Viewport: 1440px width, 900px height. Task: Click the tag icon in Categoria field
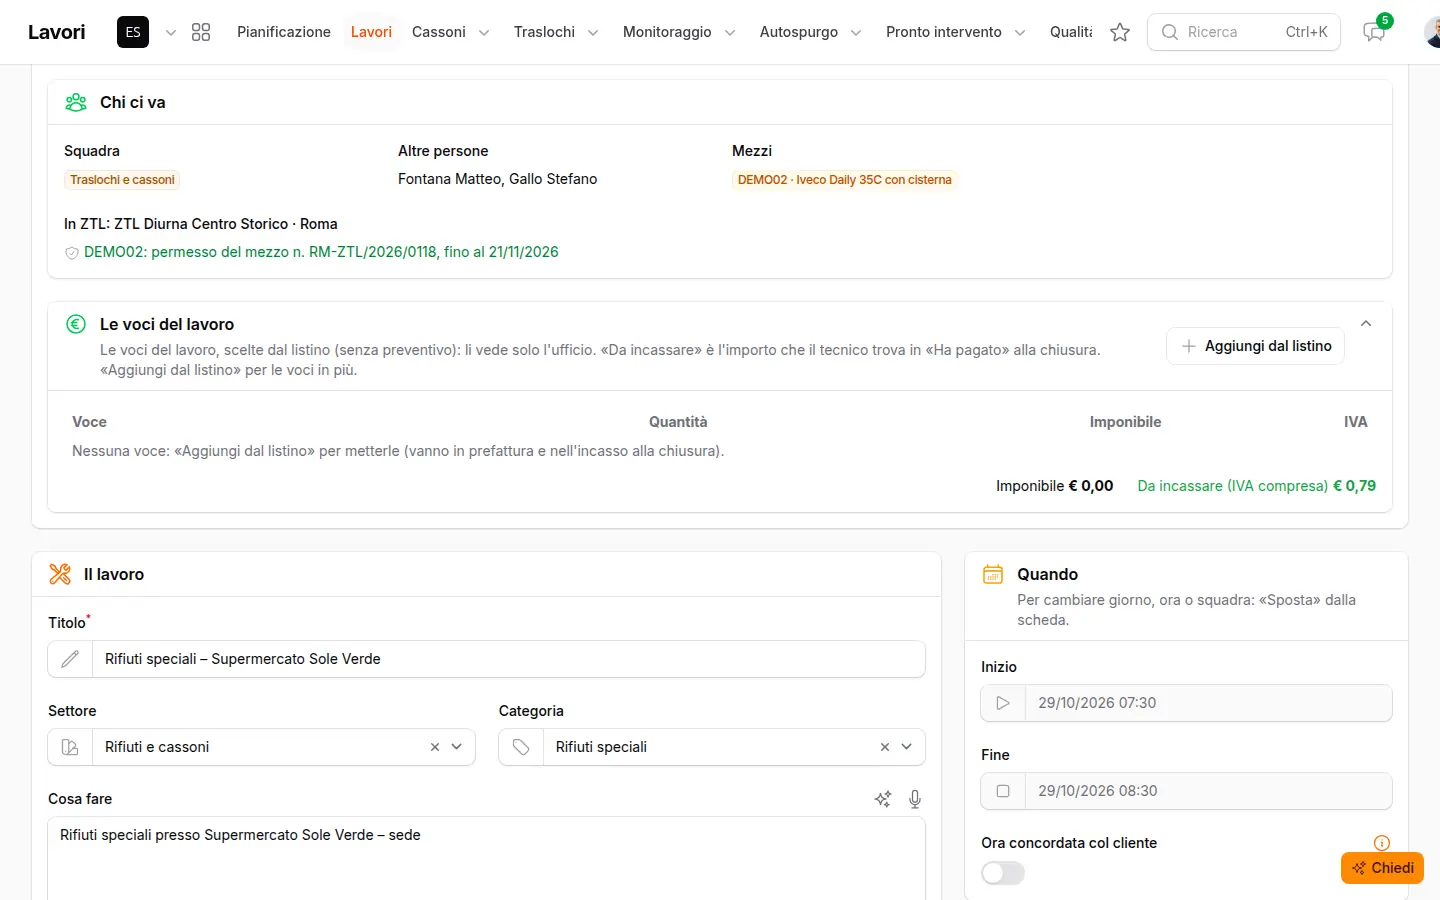[521, 747]
